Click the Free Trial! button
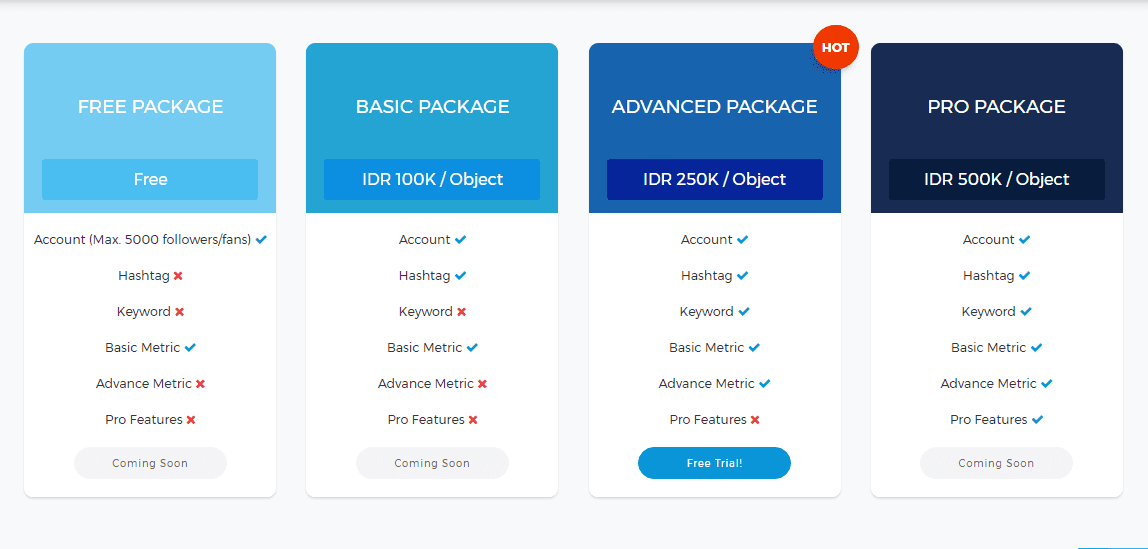This screenshot has height=549, width=1148. point(715,463)
